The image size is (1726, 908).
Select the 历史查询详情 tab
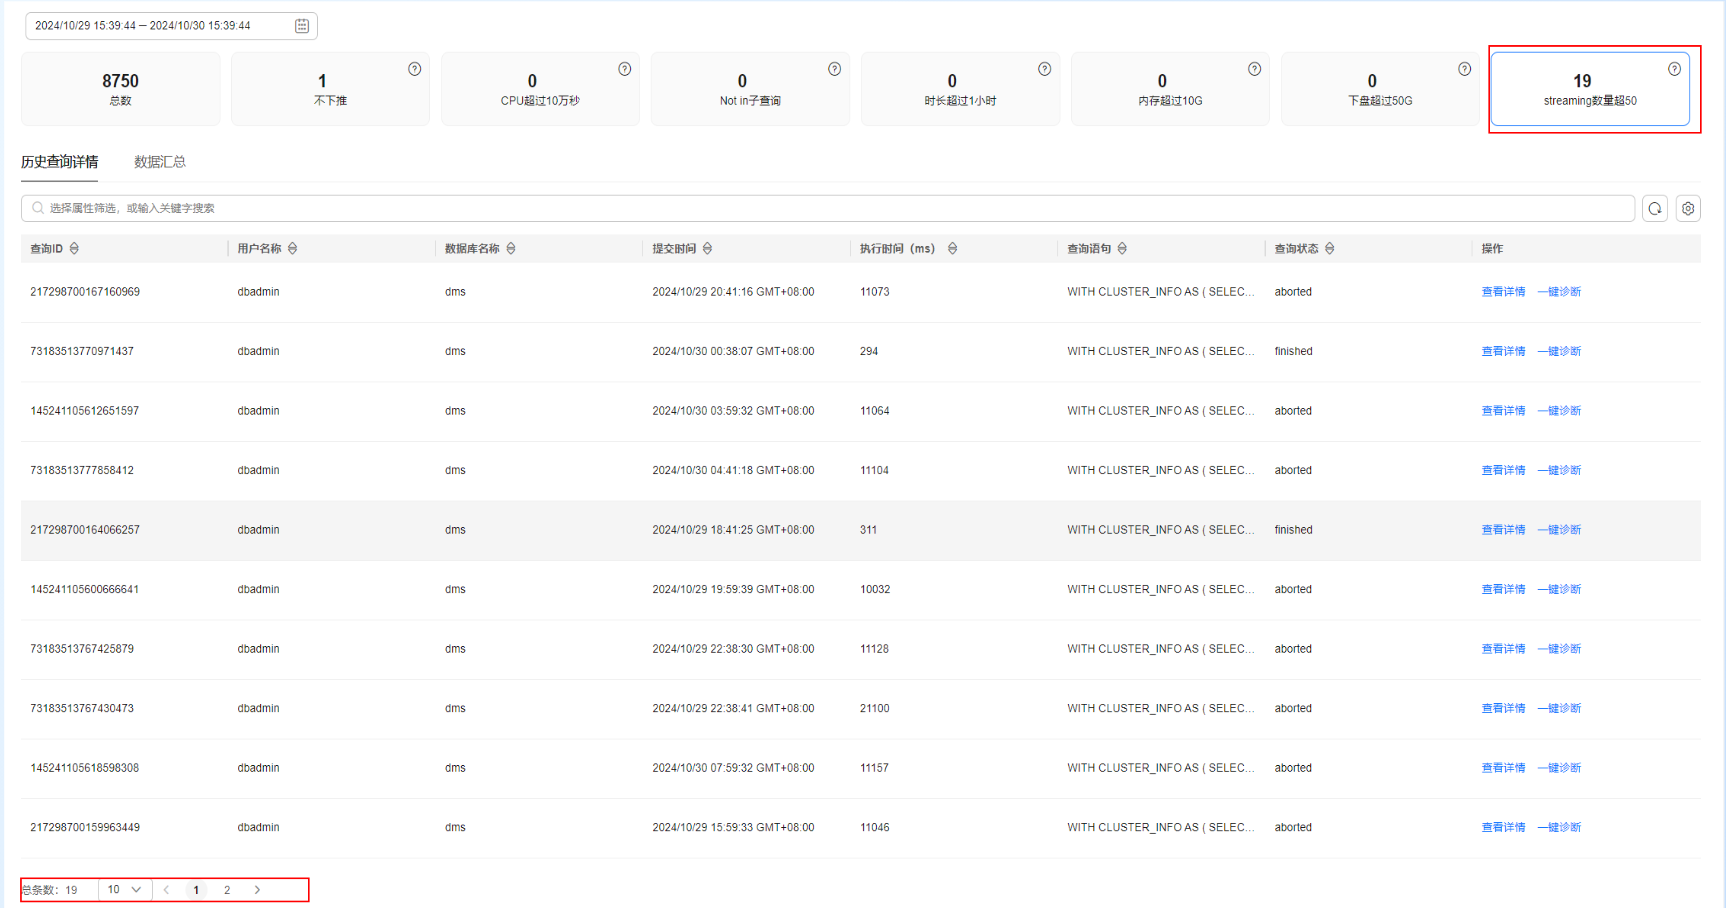[x=59, y=162]
